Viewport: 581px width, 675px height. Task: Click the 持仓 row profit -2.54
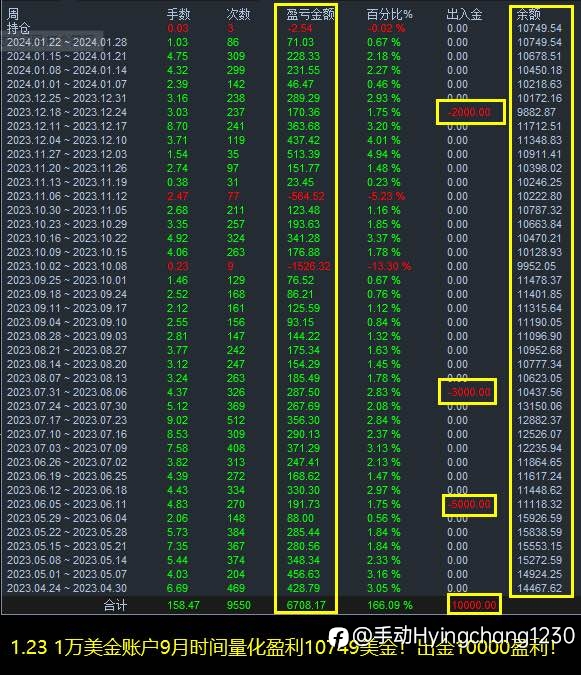click(x=300, y=28)
